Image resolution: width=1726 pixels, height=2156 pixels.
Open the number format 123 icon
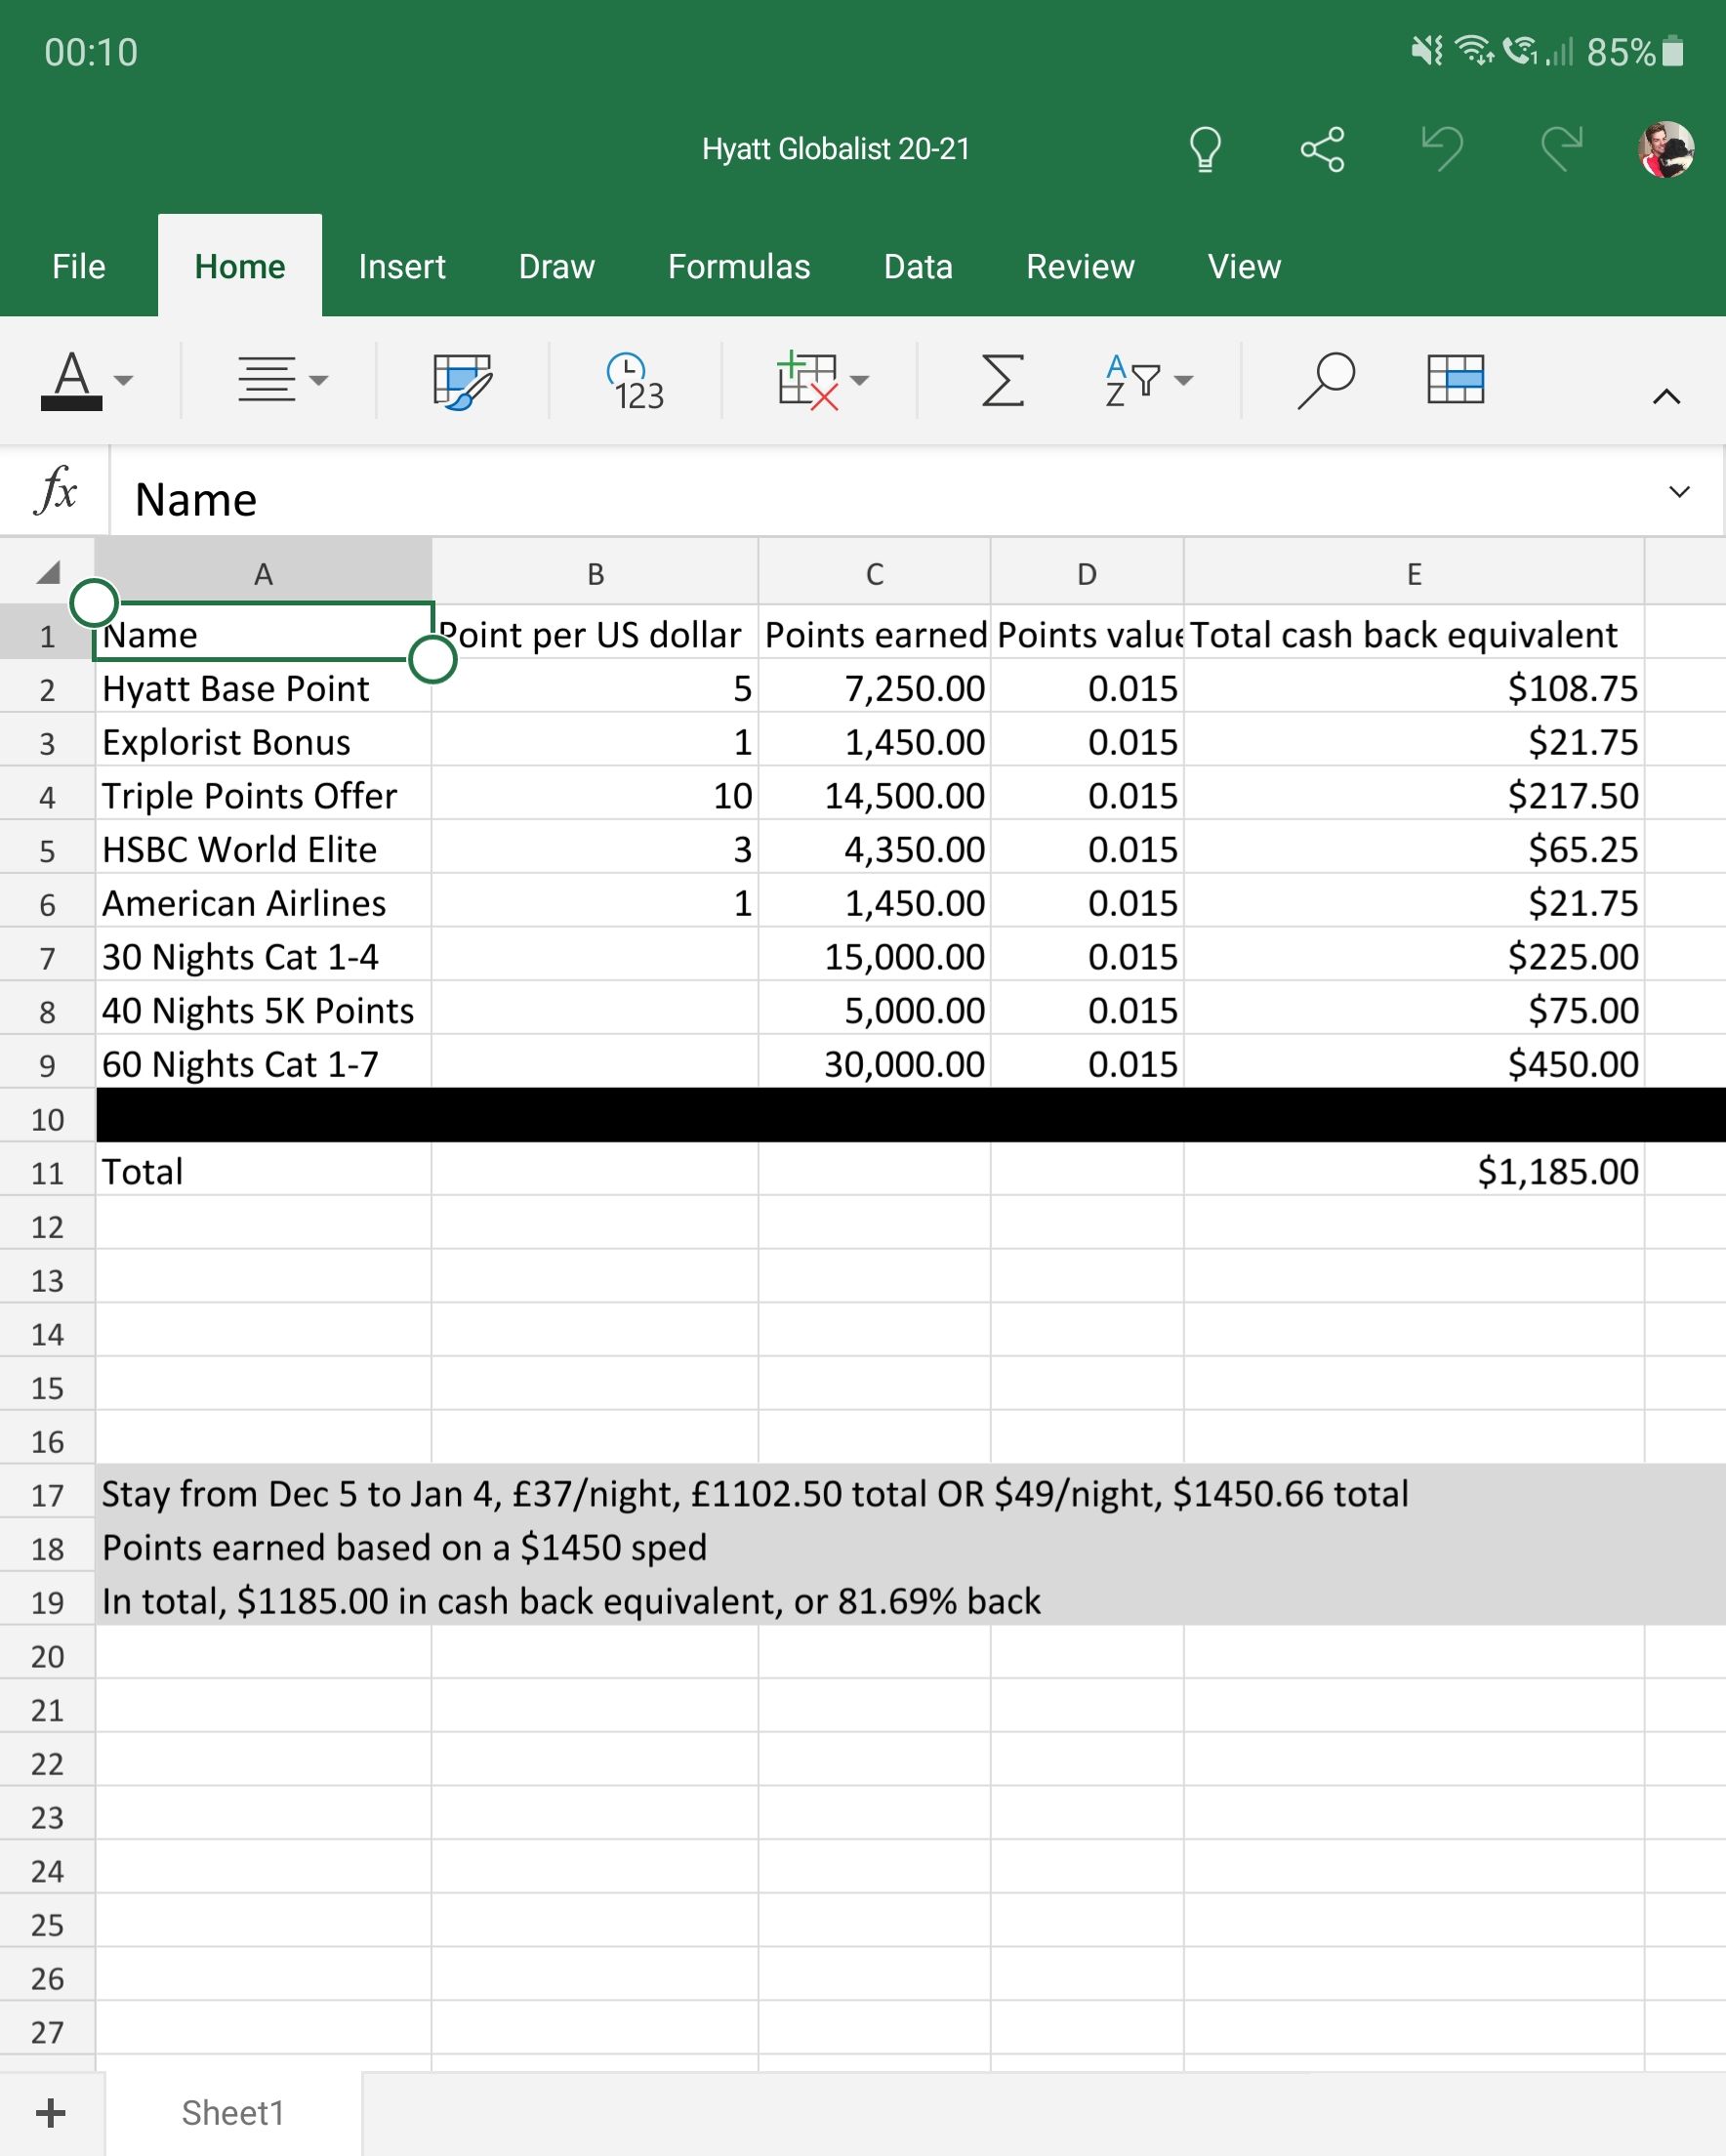point(635,381)
